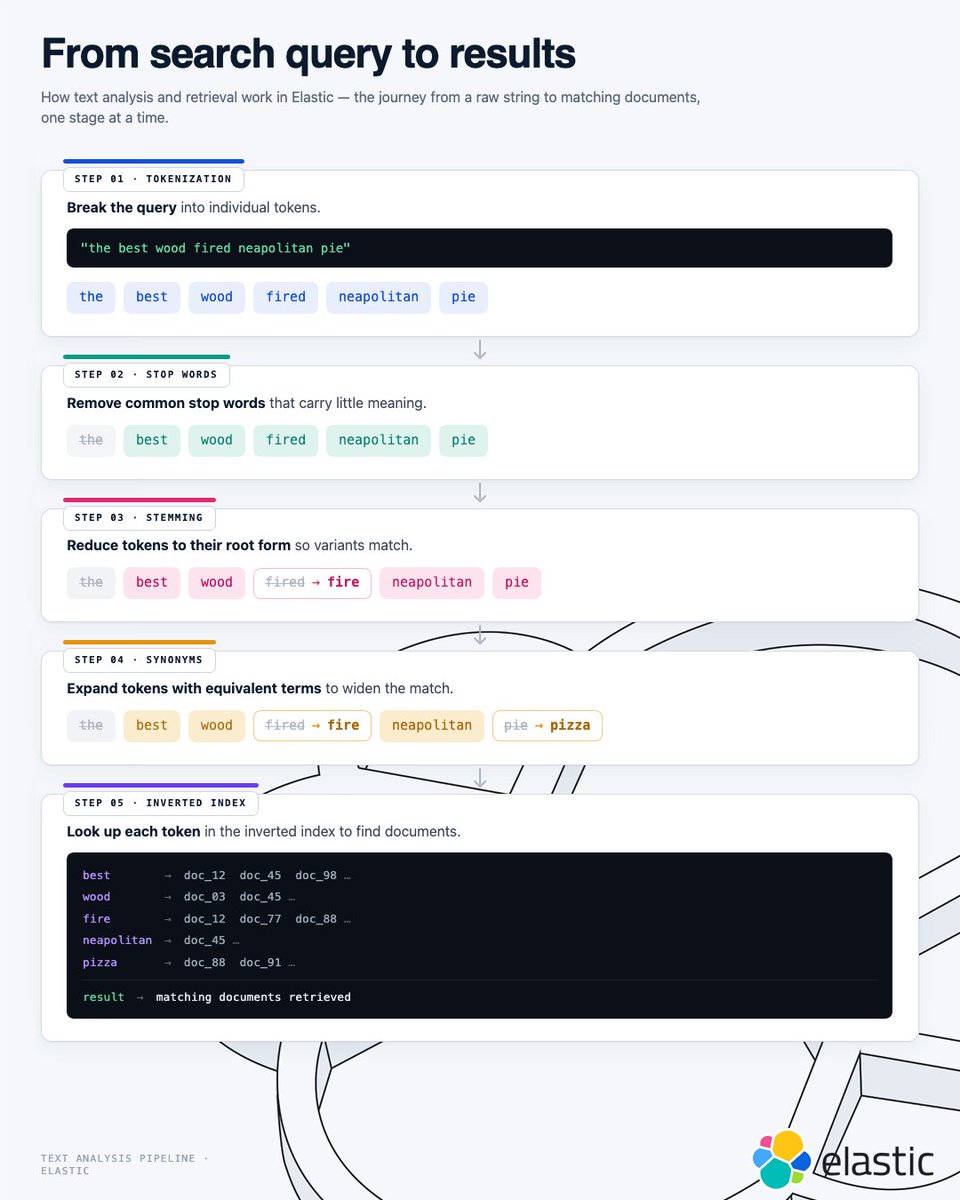Select the "neapolitan" chip in Tokenization step
Viewport: 960px width, 1200px height.
(379, 297)
